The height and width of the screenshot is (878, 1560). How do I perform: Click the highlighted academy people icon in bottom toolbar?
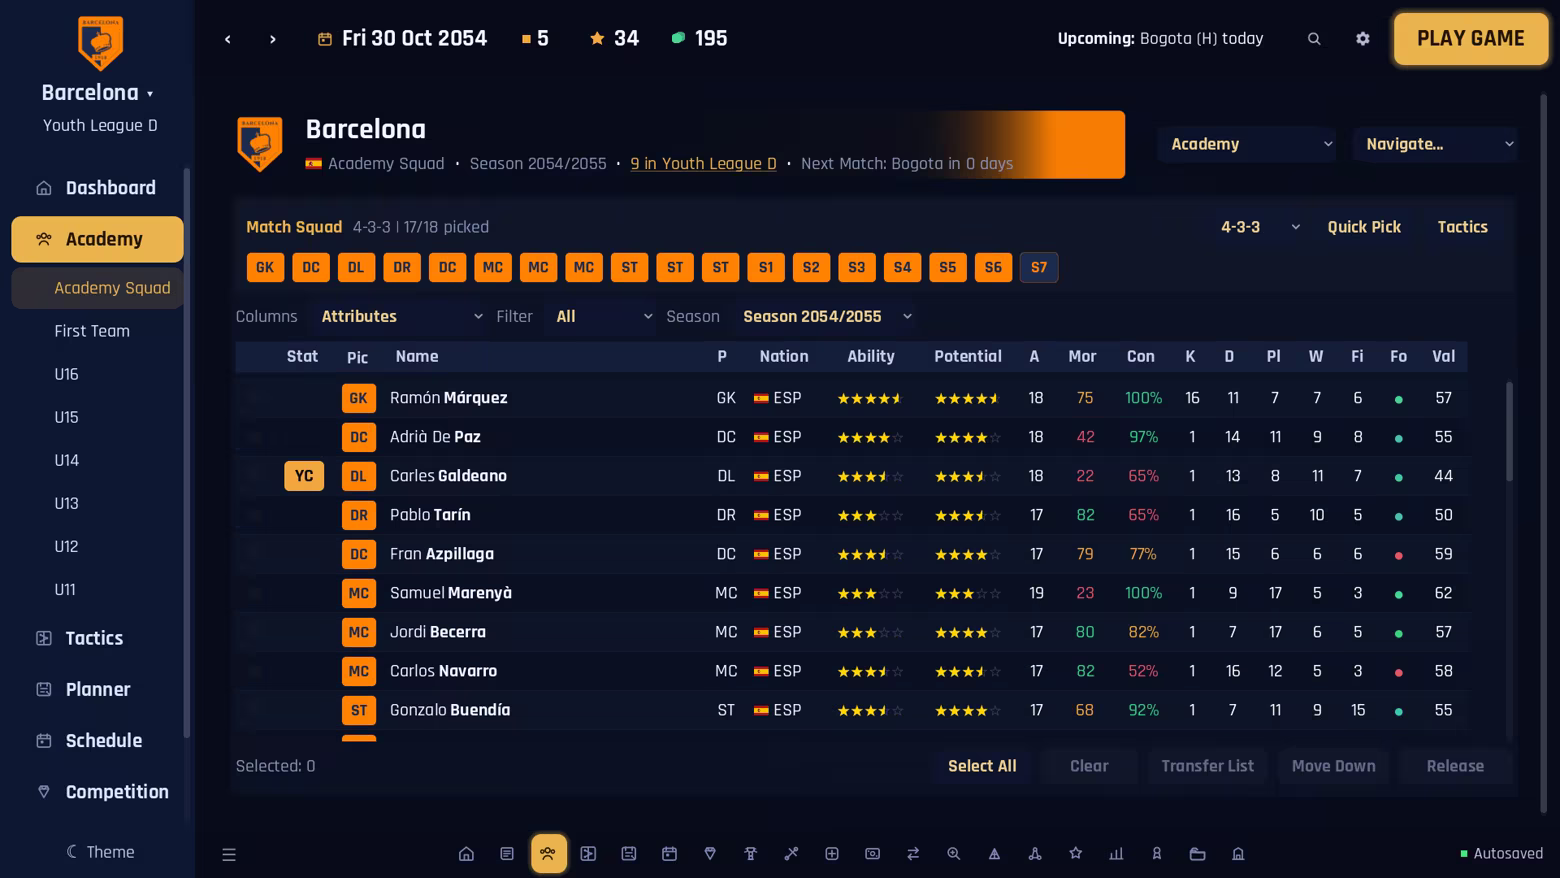coord(548,854)
